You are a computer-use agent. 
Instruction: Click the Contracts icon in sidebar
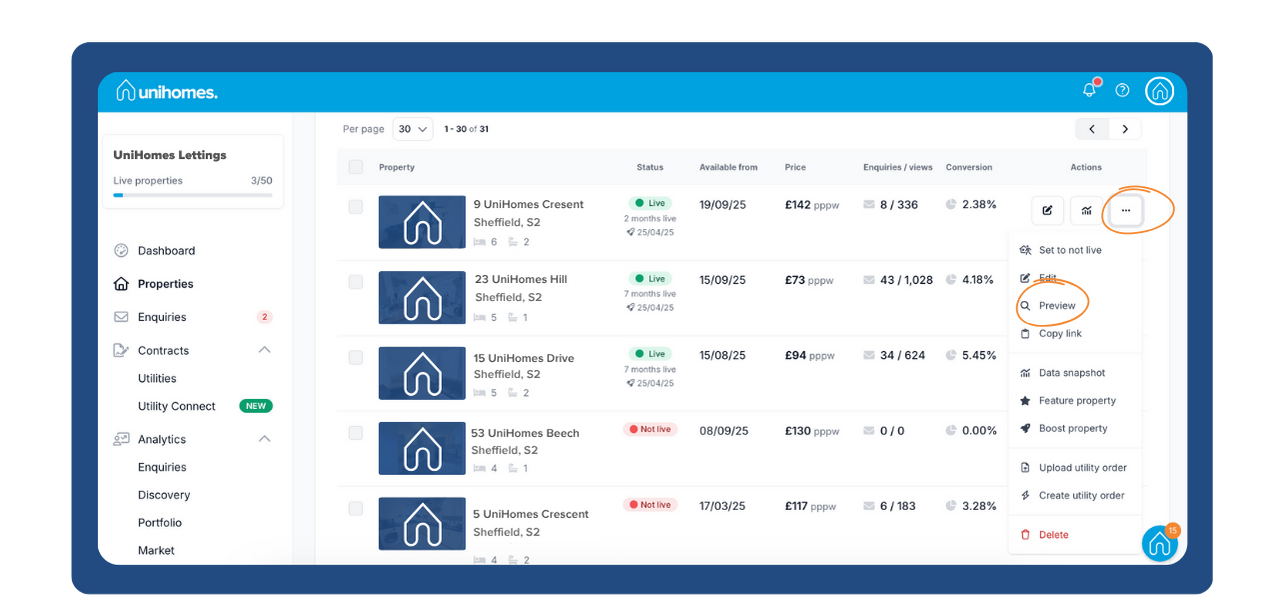121,350
